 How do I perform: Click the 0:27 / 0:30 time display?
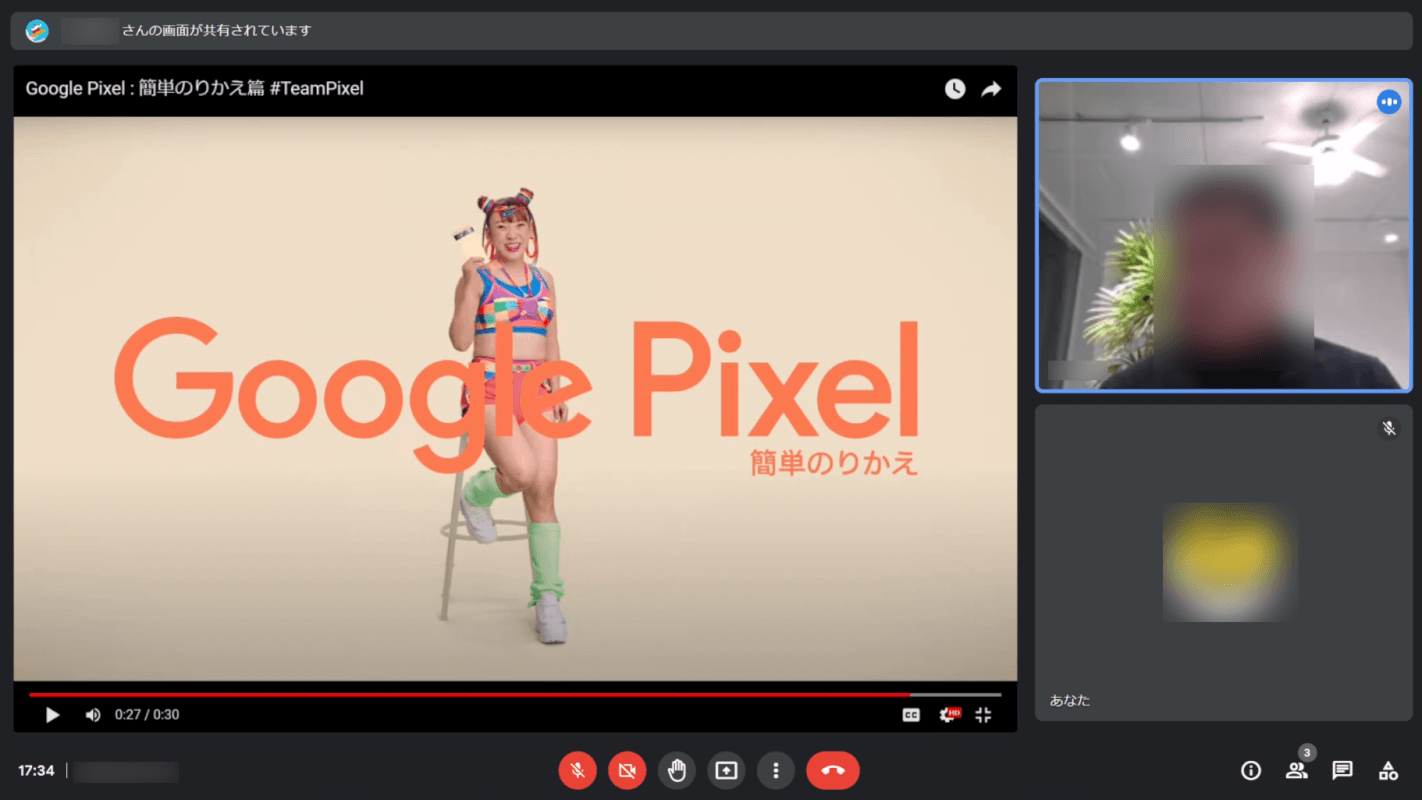(x=147, y=715)
